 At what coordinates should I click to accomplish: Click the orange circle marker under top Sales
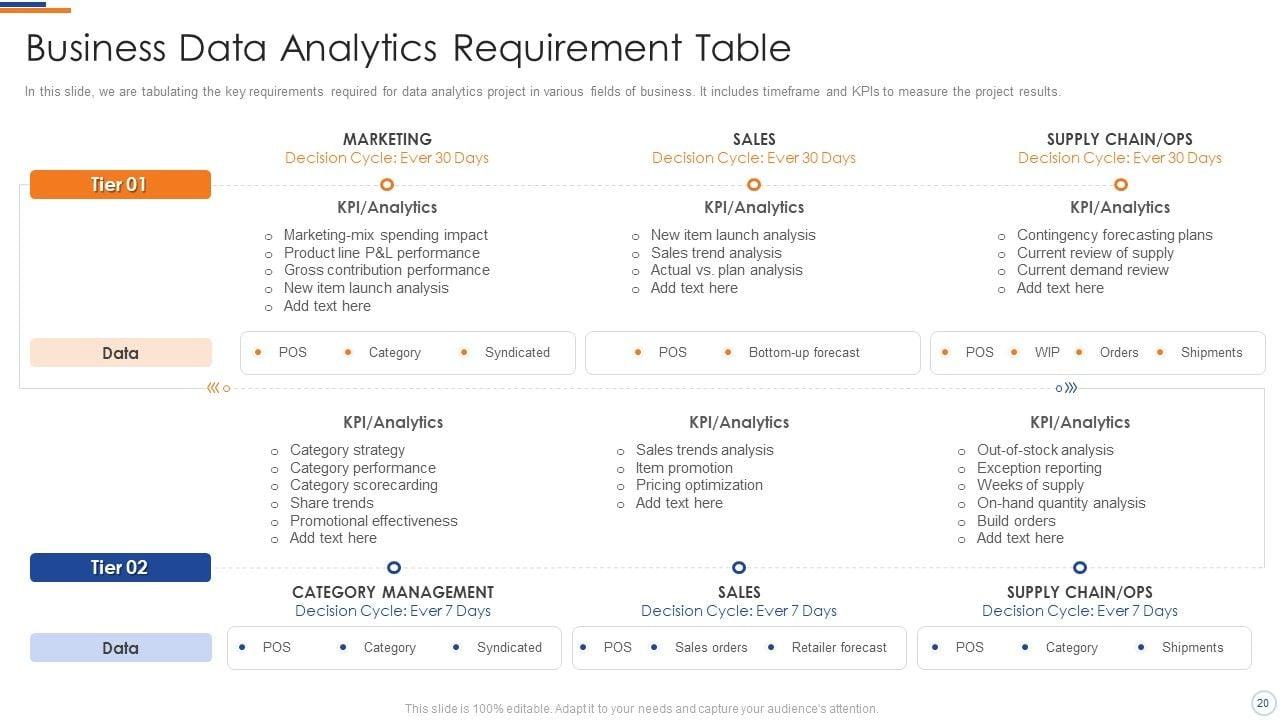754,184
